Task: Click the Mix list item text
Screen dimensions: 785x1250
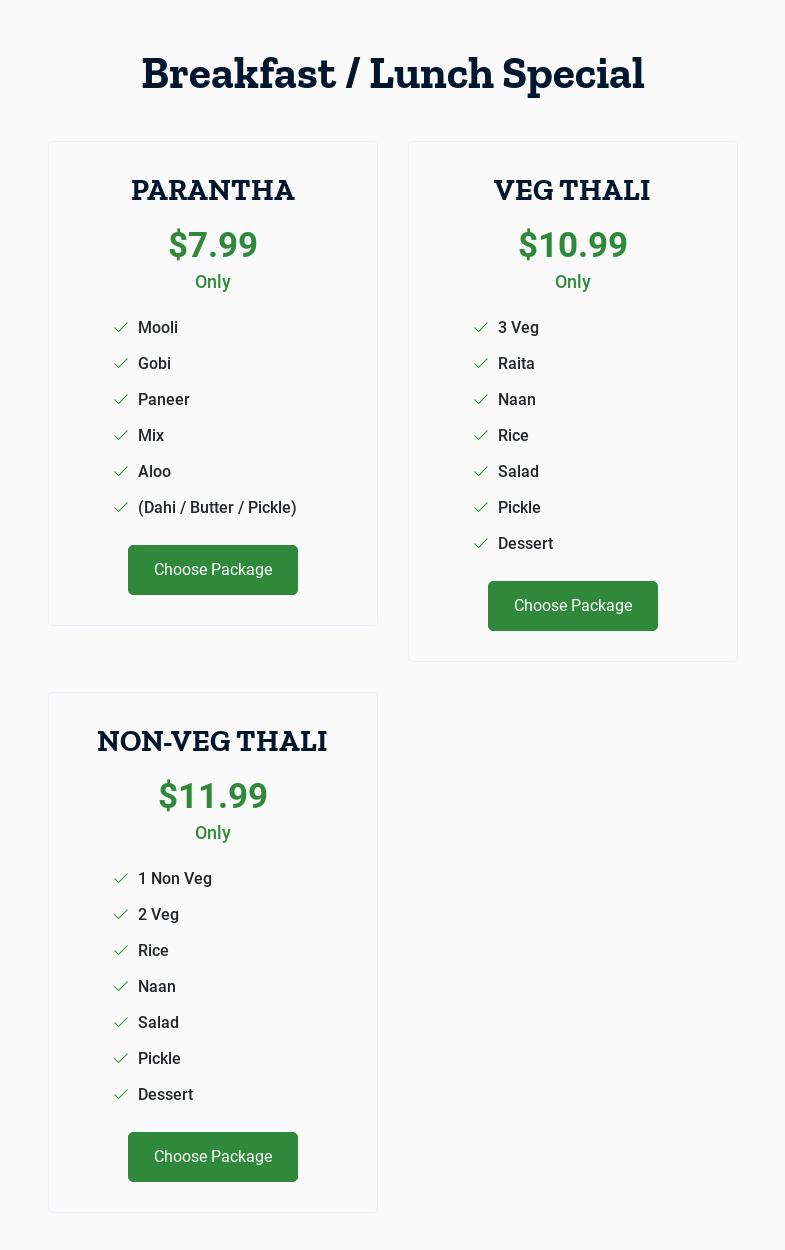Action: coord(151,436)
